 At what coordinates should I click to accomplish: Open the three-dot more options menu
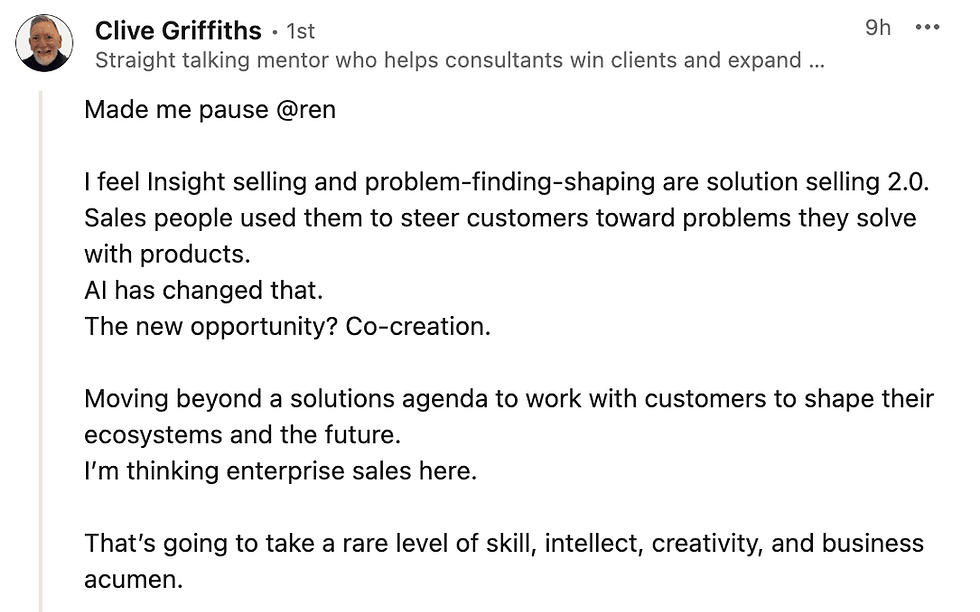[928, 27]
